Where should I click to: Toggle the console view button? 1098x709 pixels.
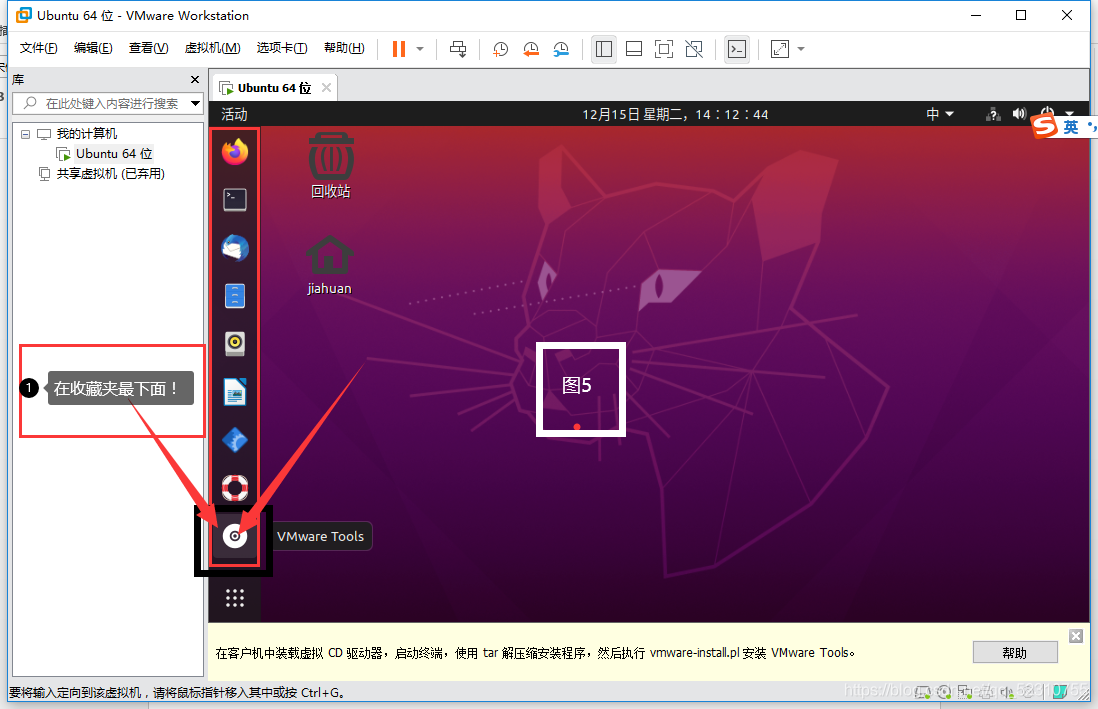[736, 48]
